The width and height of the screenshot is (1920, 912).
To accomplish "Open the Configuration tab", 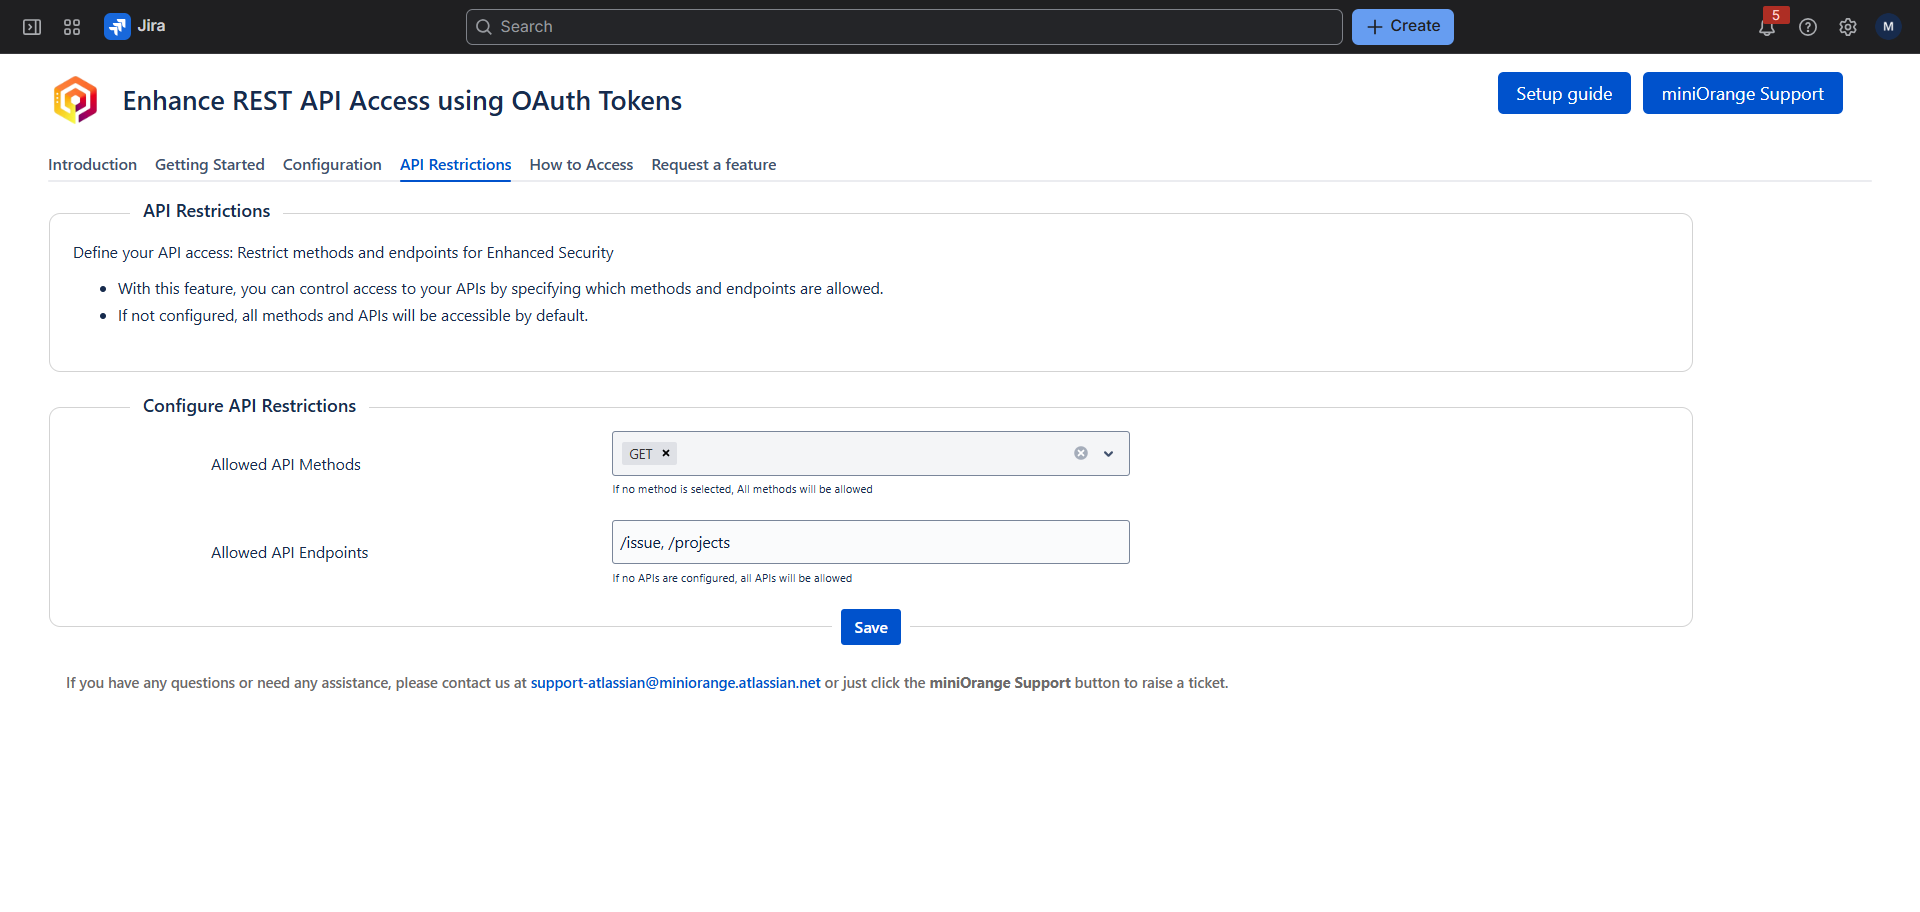I will pyautogui.click(x=332, y=164).
